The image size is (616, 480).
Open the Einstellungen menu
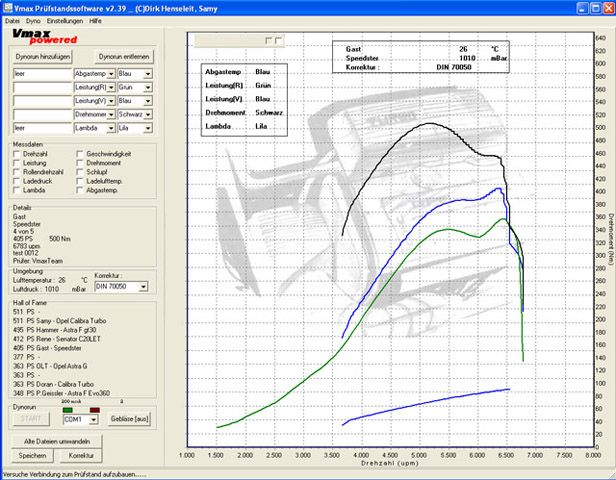coord(65,21)
